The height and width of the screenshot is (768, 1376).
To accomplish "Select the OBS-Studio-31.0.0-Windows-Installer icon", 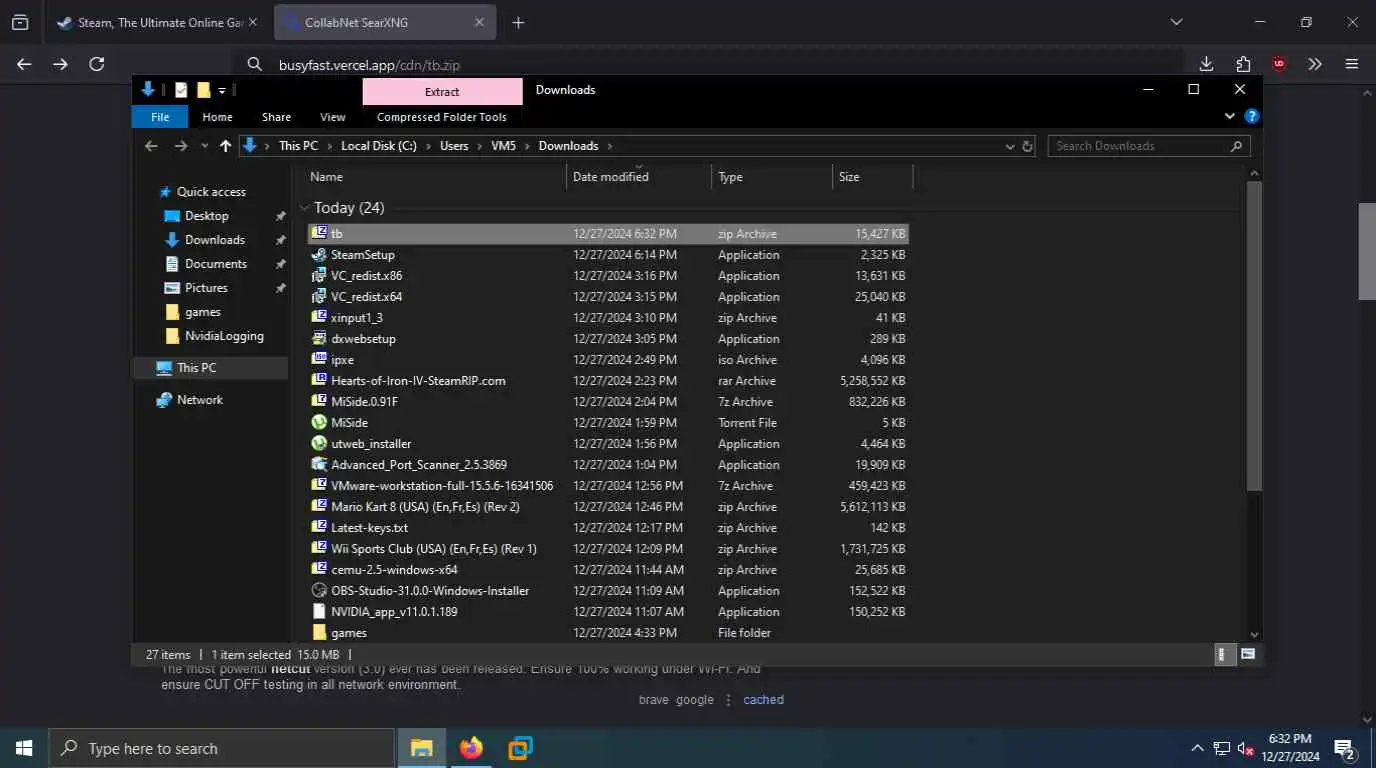I will (319, 591).
